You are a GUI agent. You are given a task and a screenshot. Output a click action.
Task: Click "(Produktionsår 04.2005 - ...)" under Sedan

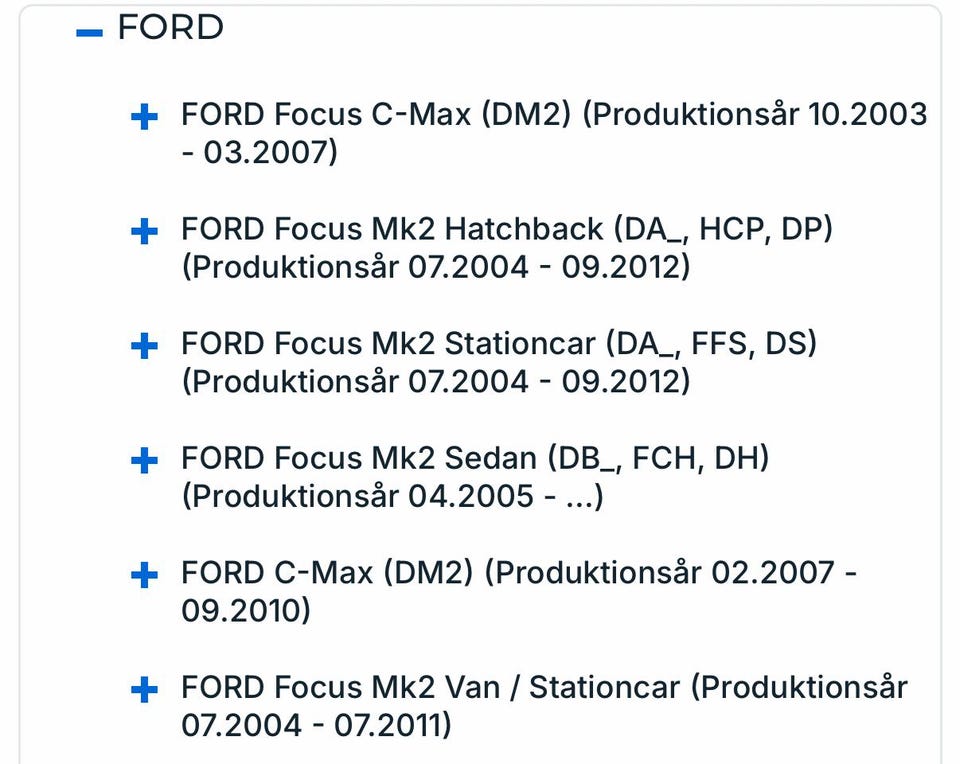392,496
